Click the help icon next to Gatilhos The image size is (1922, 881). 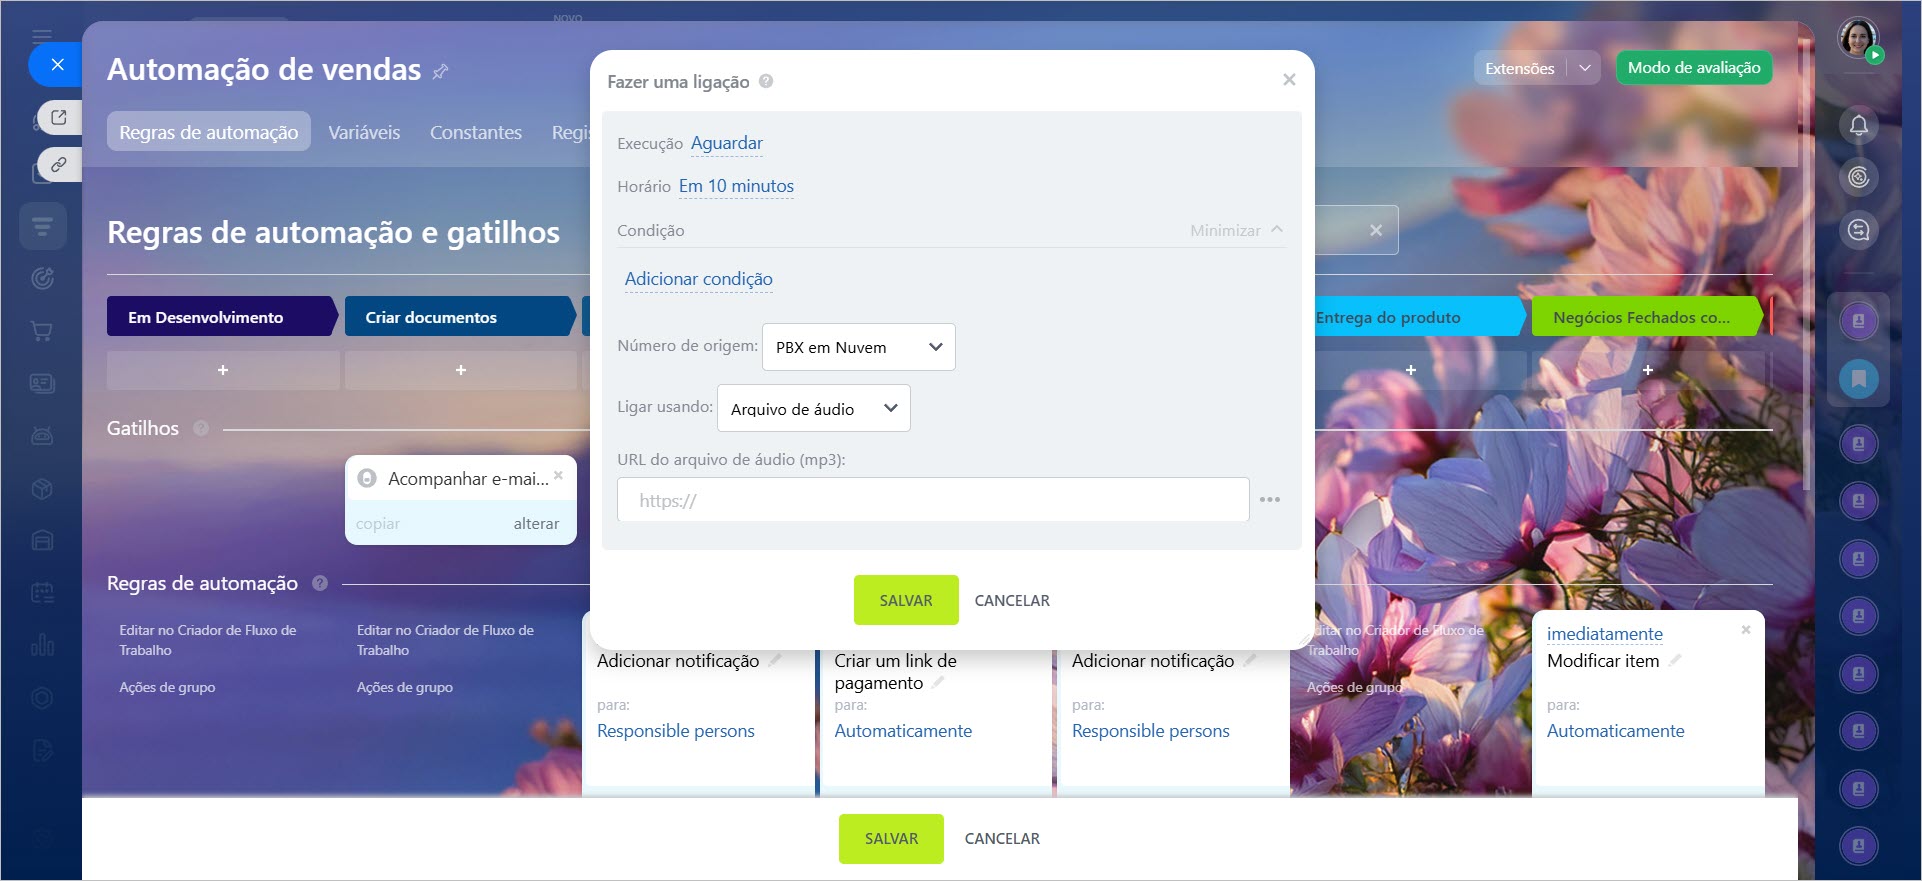pos(201,428)
